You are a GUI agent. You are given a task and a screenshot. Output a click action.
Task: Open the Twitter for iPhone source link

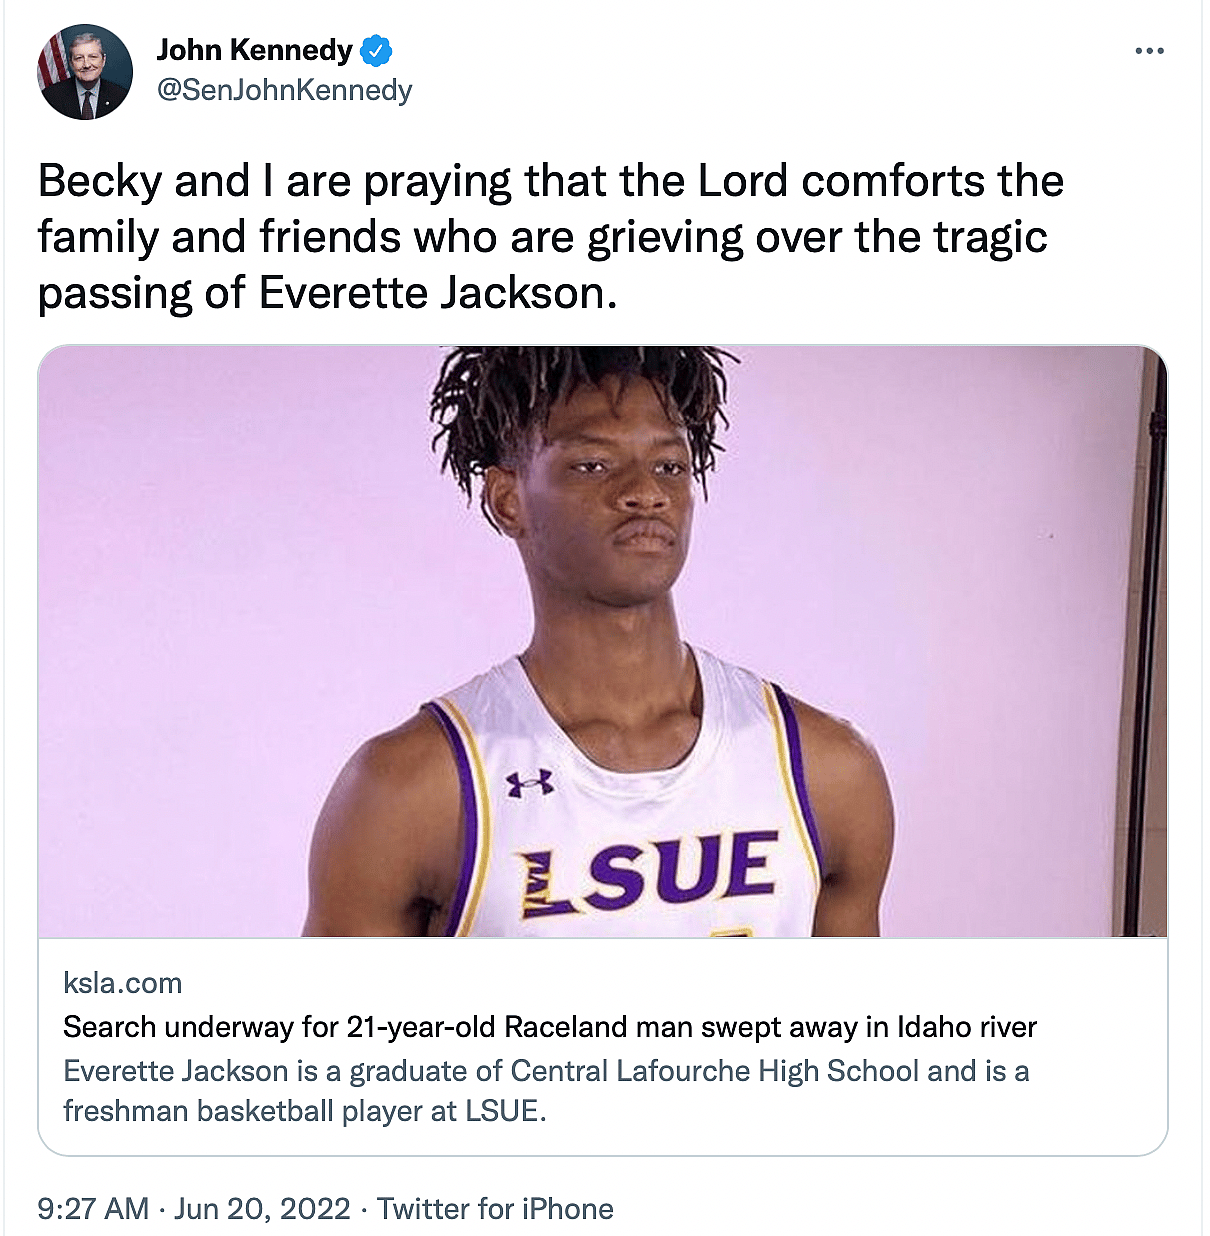coord(495,1208)
